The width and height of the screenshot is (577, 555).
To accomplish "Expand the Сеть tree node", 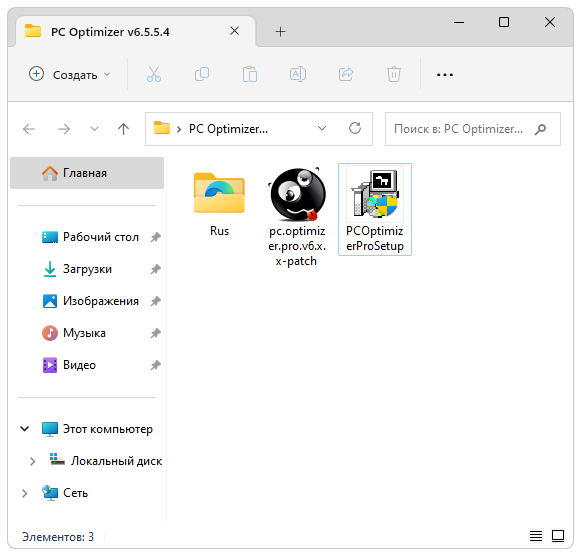I will tap(25, 493).
